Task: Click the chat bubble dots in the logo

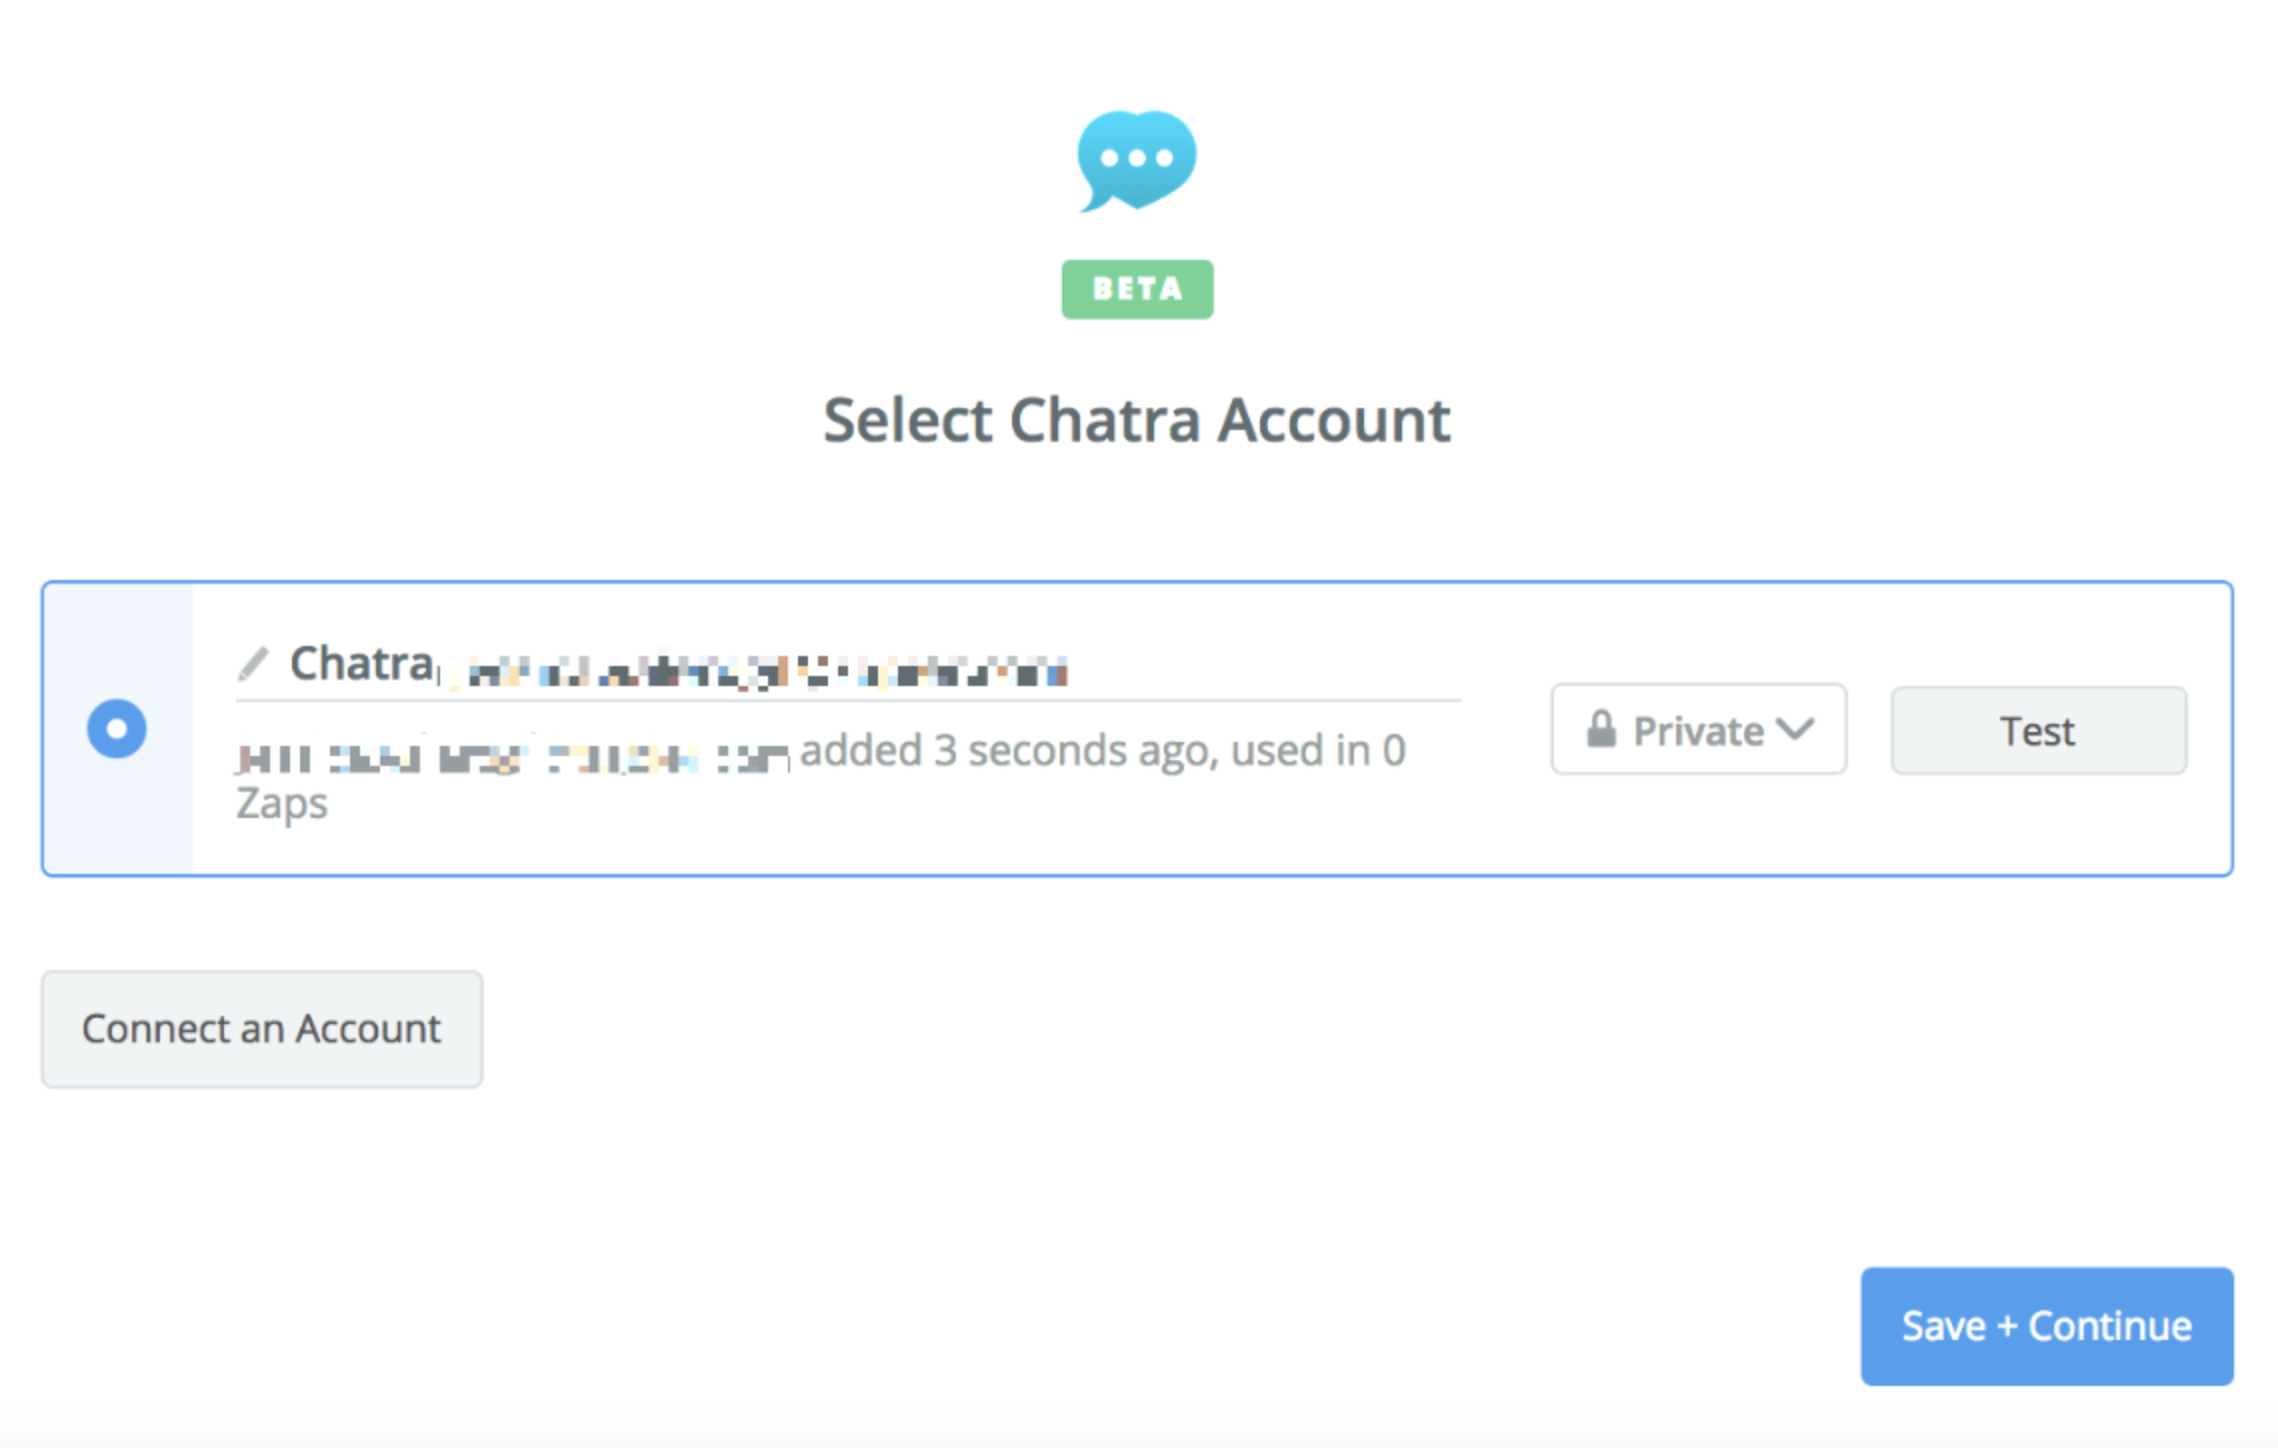Action: [x=1137, y=158]
